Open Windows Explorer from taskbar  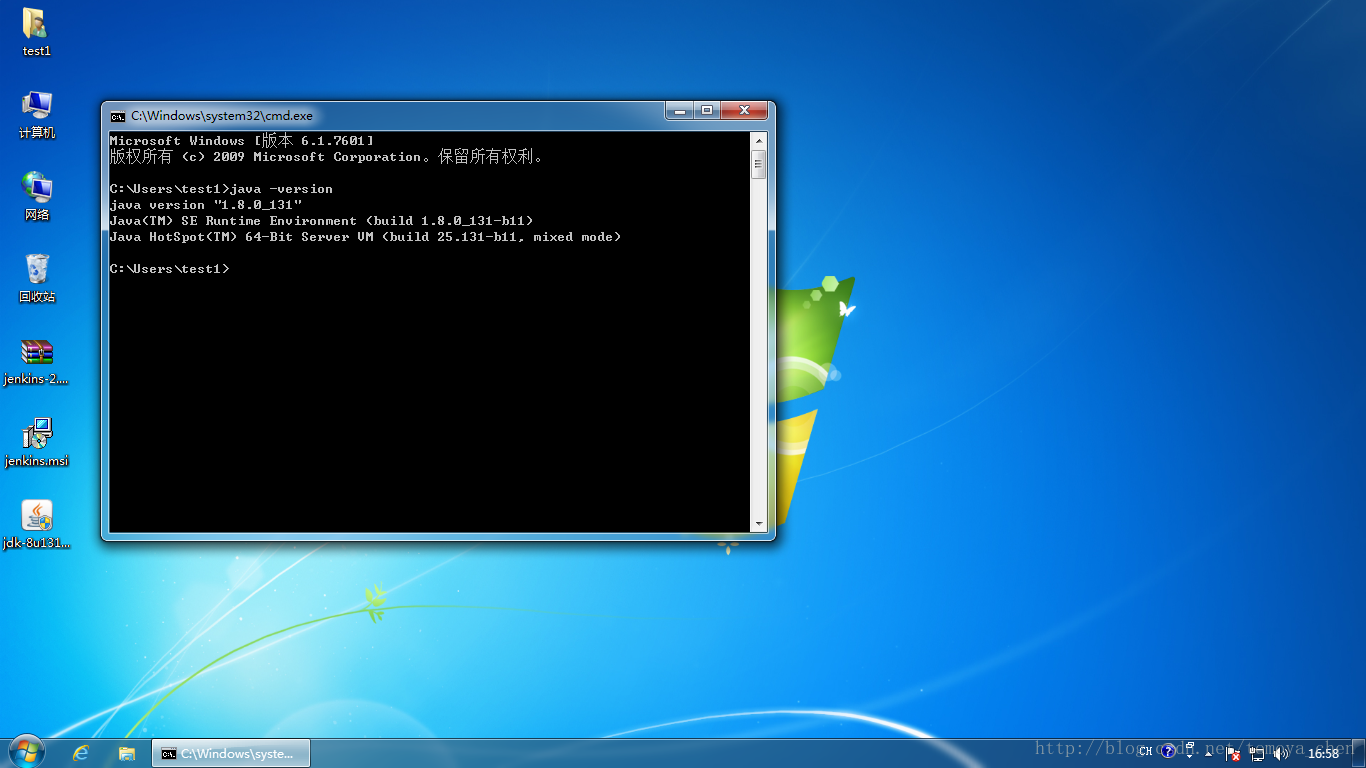[x=127, y=753]
